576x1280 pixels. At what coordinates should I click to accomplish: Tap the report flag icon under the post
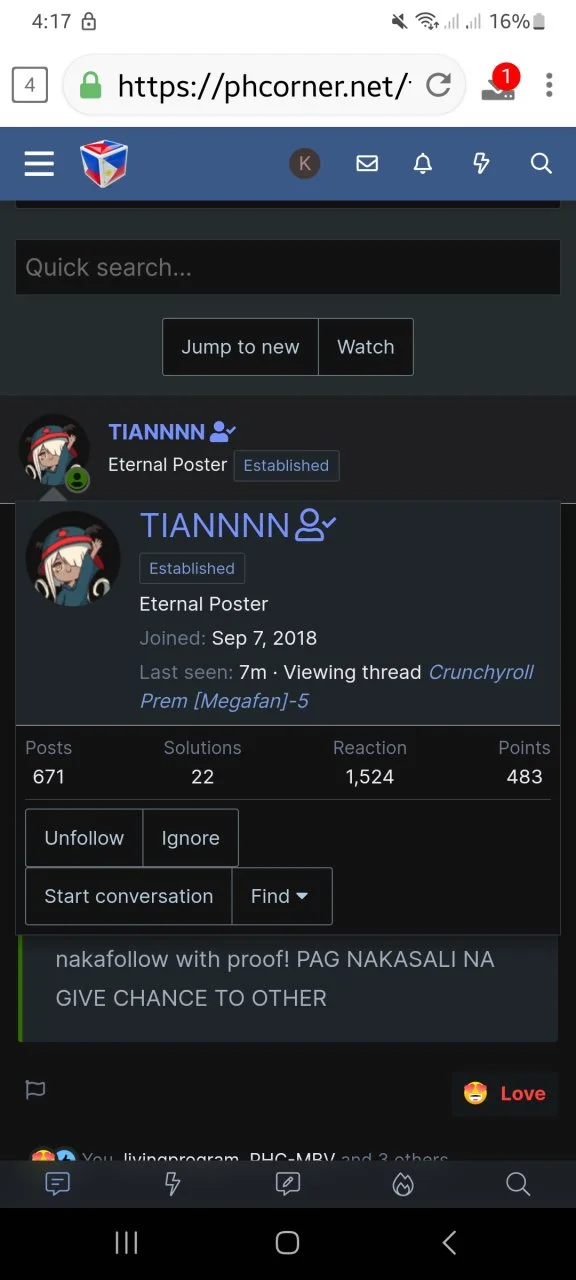click(x=35, y=1090)
